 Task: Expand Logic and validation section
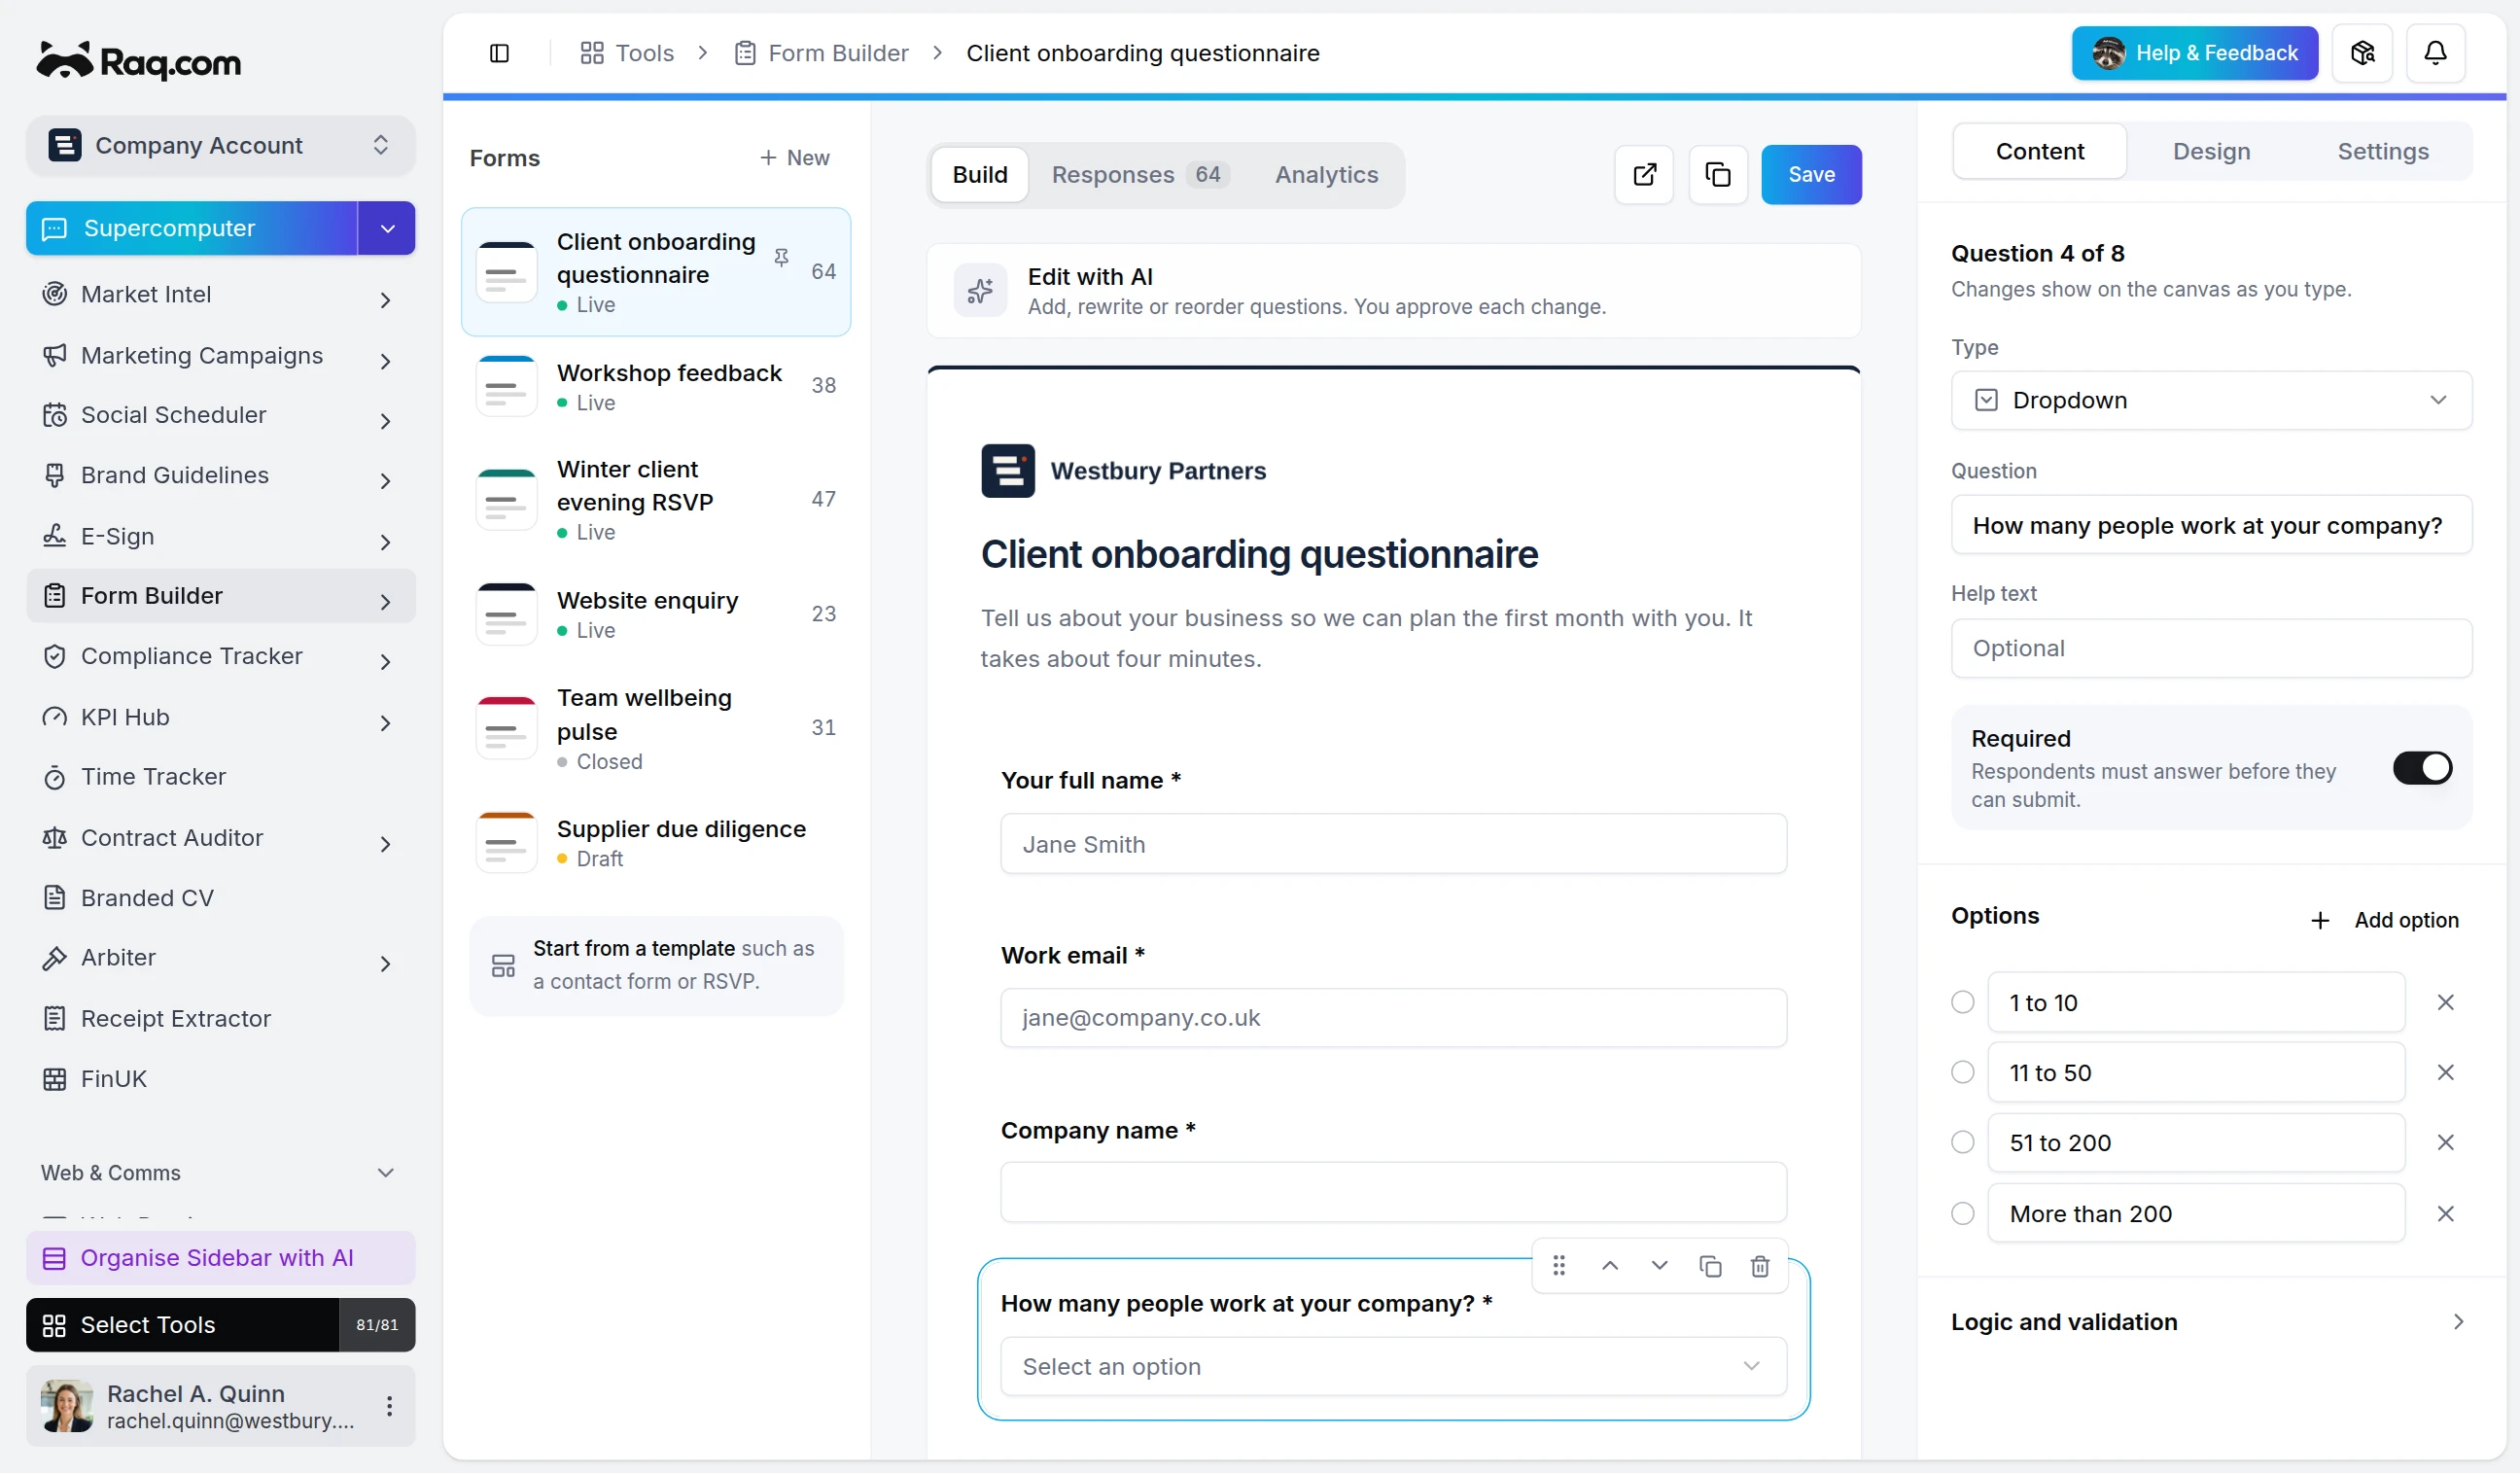pos(2211,1322)
